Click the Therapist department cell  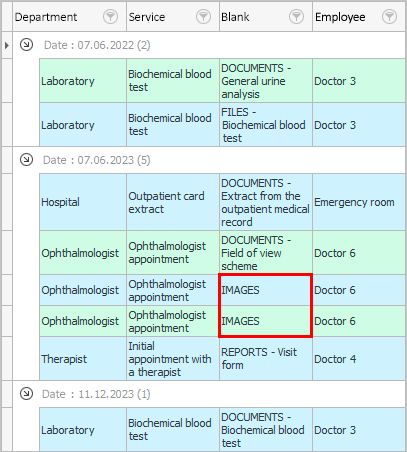pyautogui.click(x=83, y=359)
